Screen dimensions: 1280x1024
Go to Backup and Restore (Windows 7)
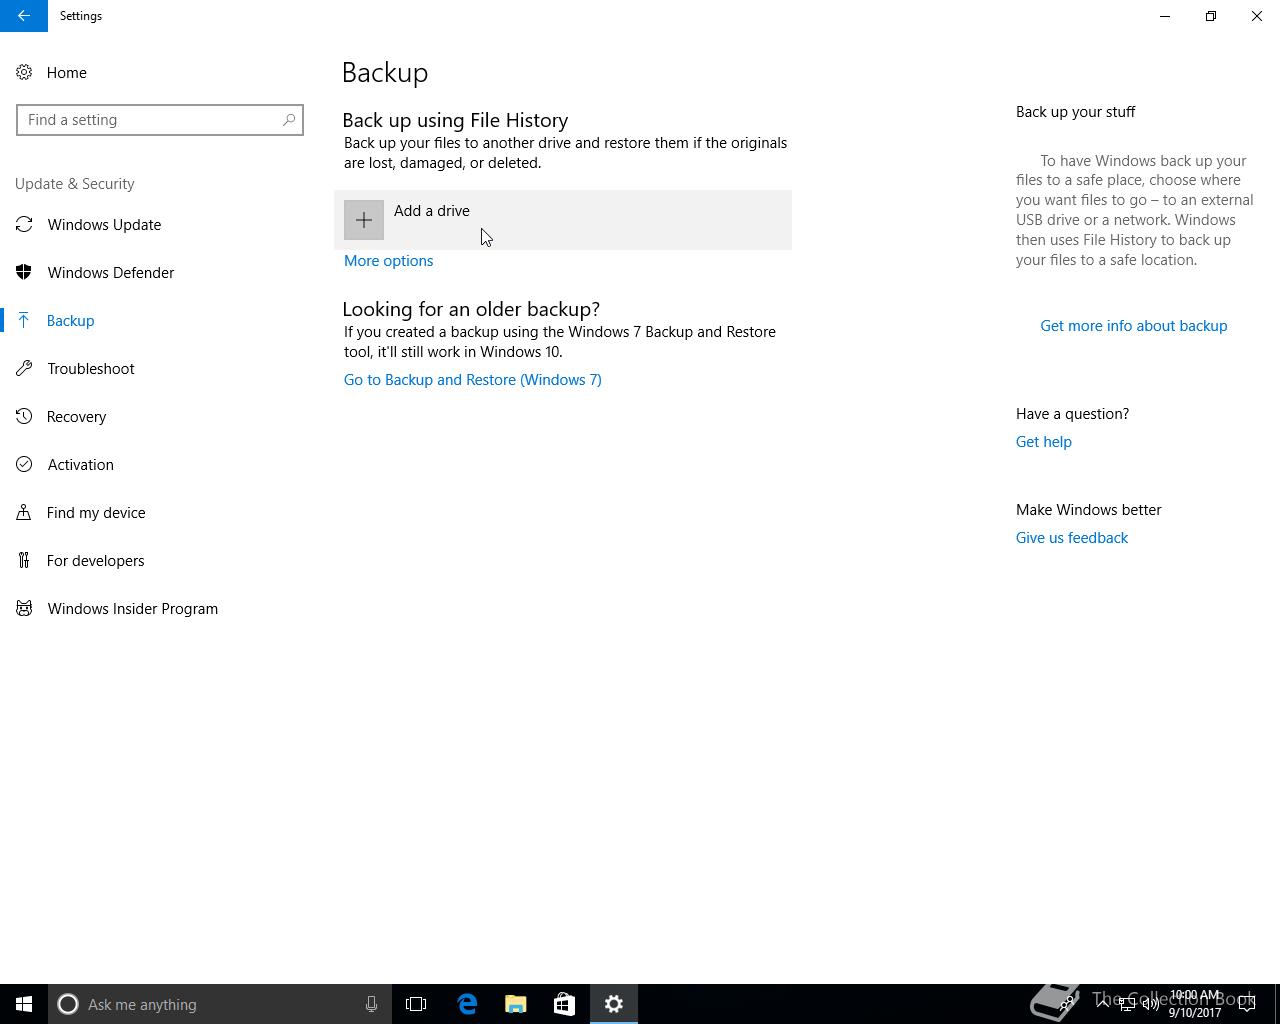[x=473, y=380]
